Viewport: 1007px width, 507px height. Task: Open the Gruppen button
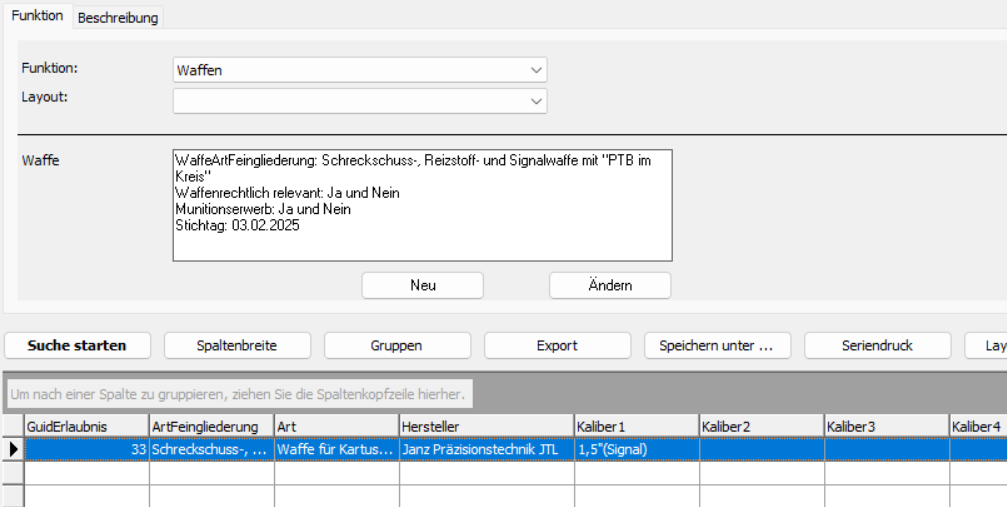pos(395,346)
